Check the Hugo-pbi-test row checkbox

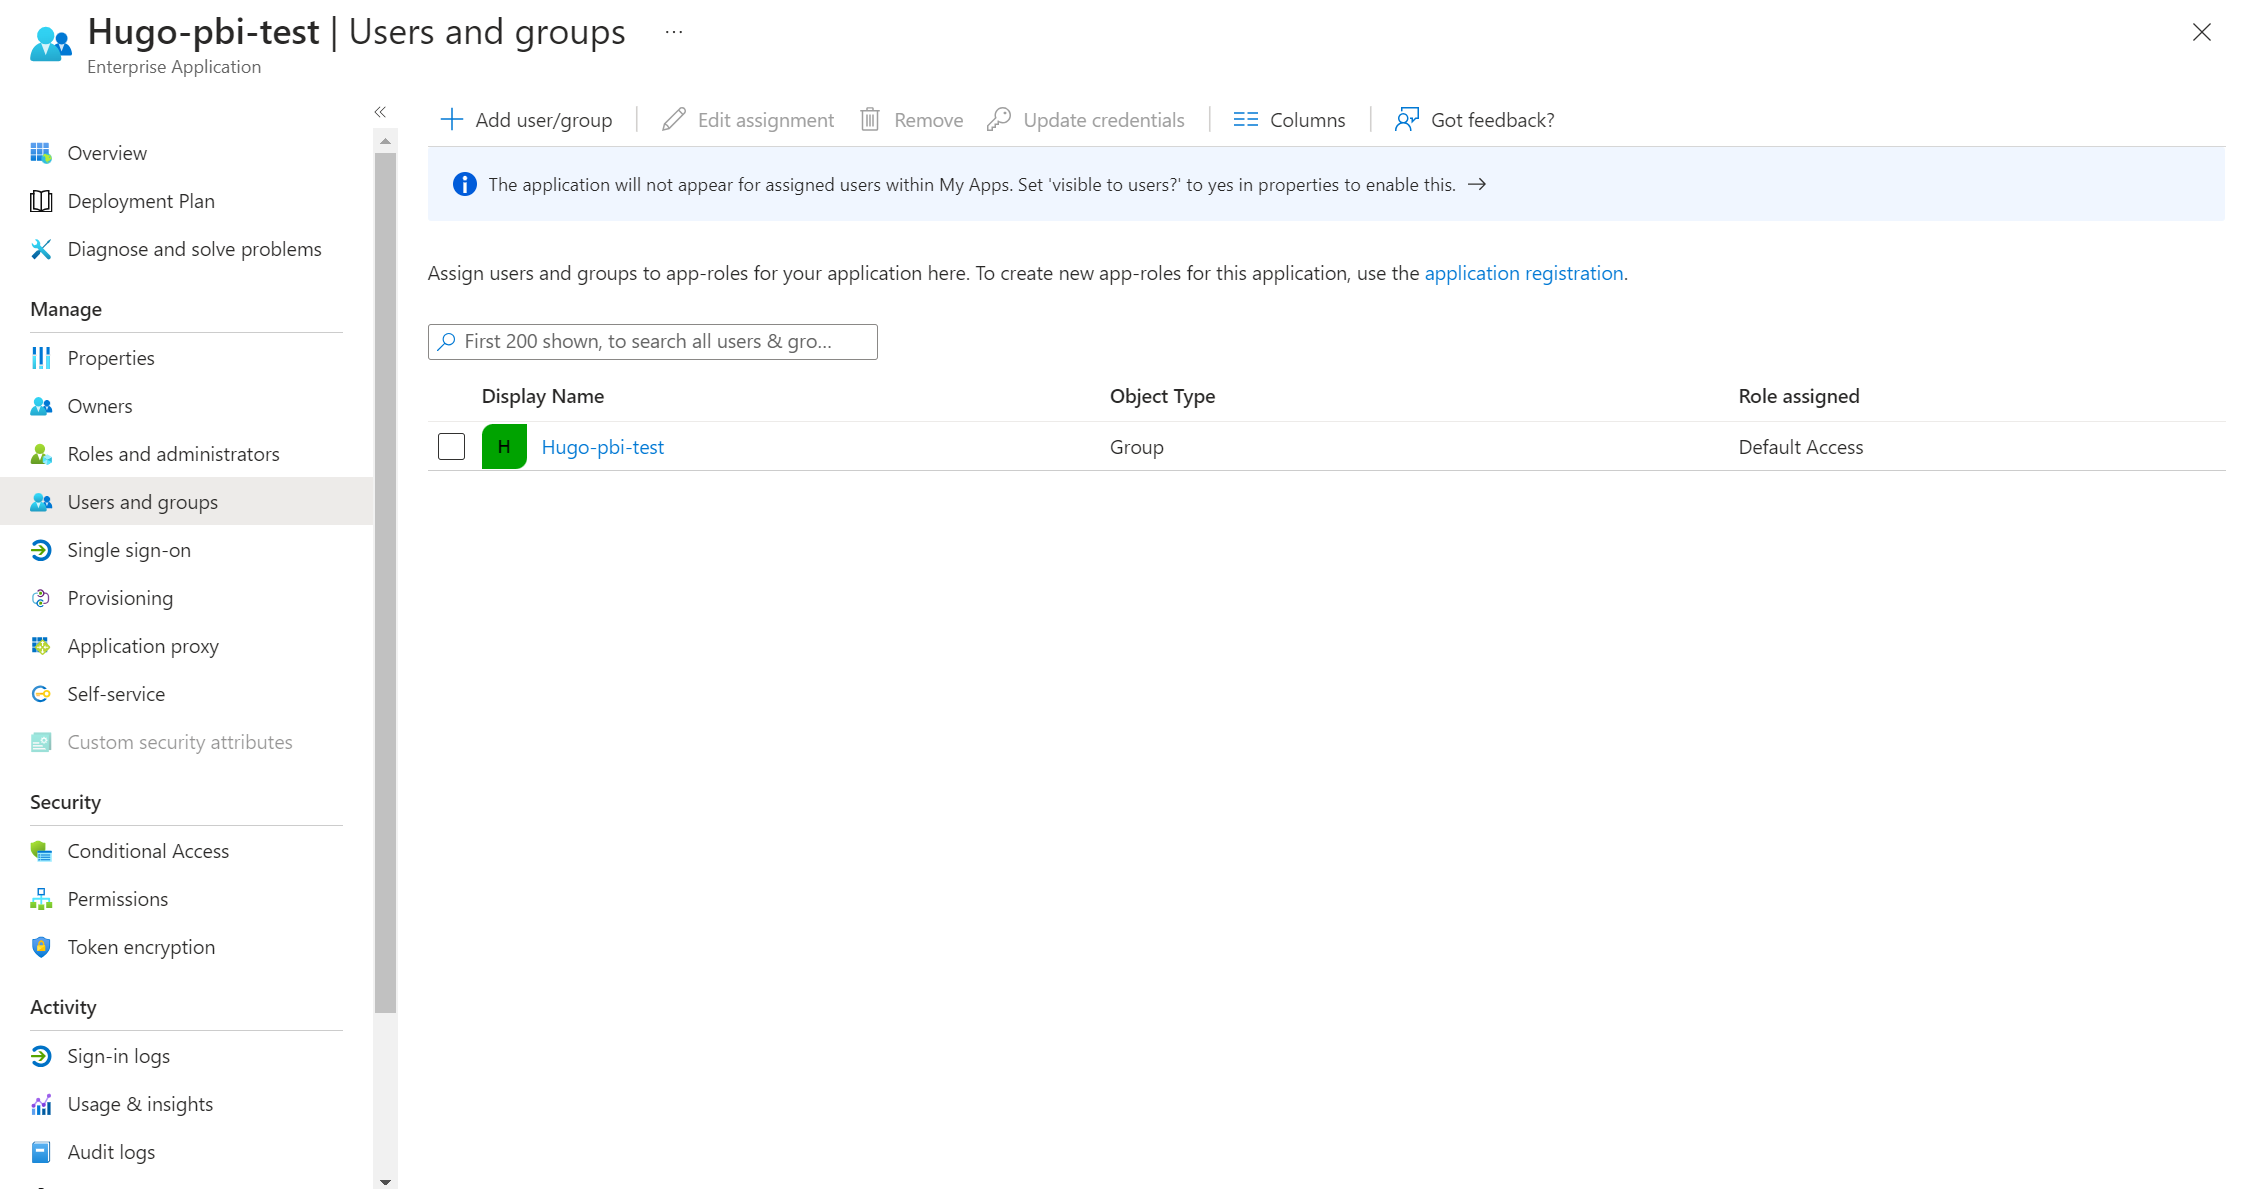(x=451, y=447)
